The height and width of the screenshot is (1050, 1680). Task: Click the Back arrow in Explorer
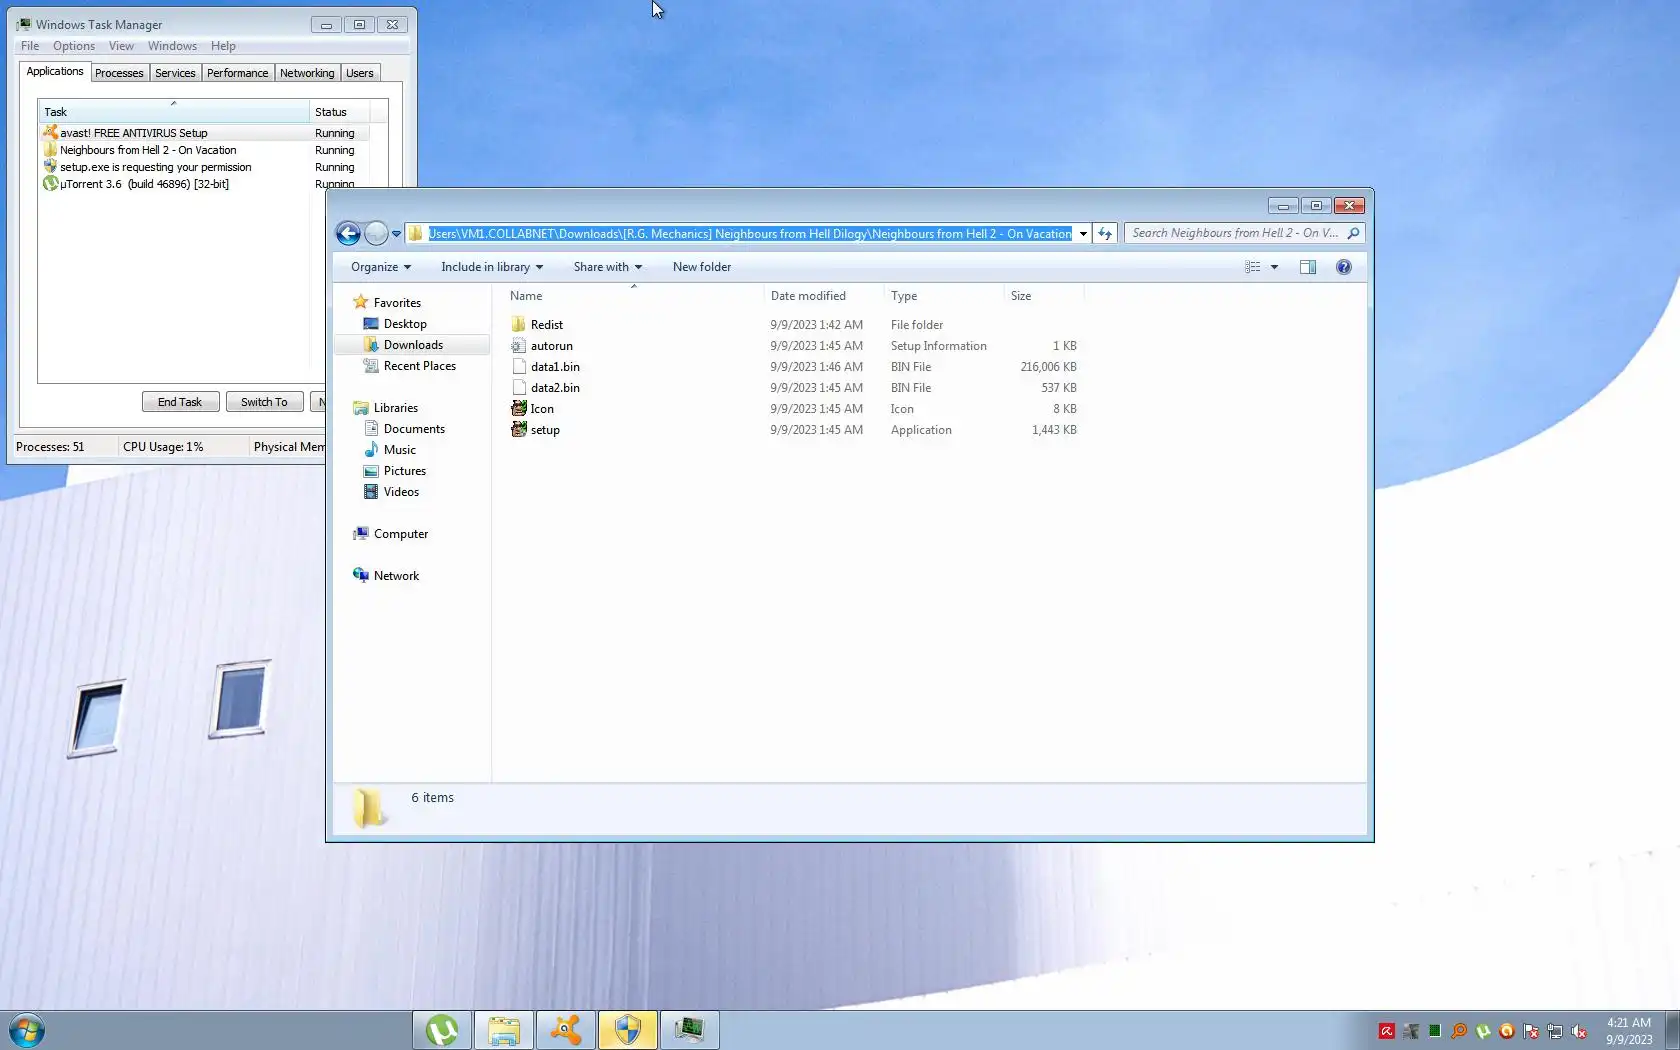coord(348,234)
